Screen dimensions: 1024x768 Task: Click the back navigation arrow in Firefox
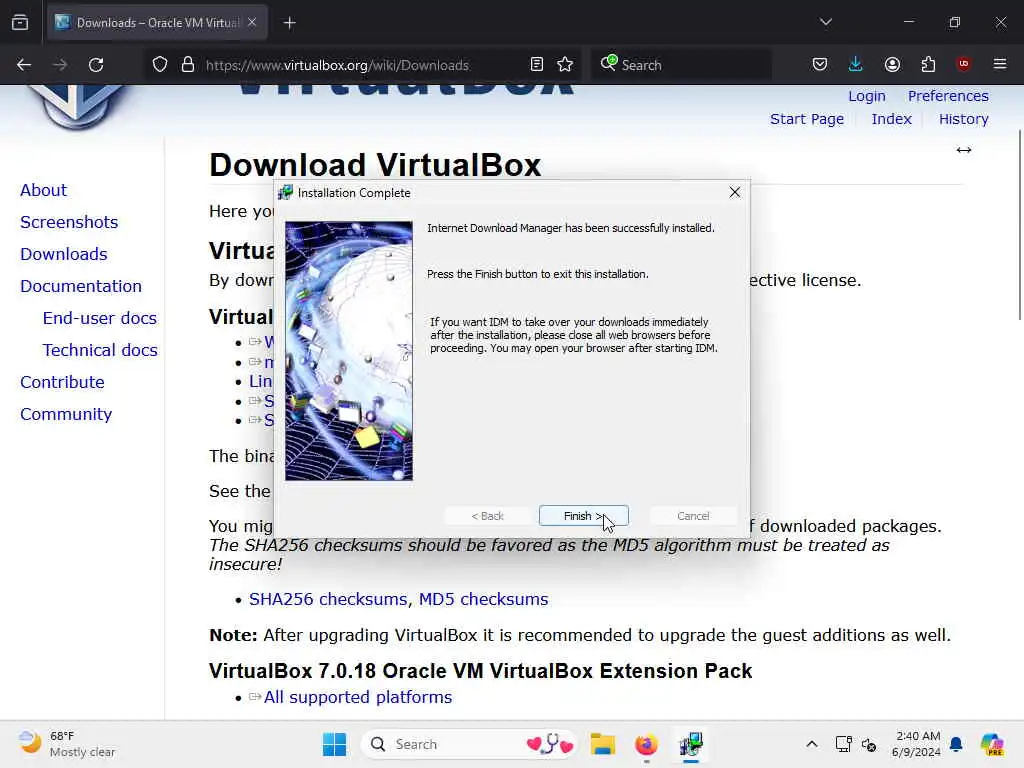coord(24,65)
